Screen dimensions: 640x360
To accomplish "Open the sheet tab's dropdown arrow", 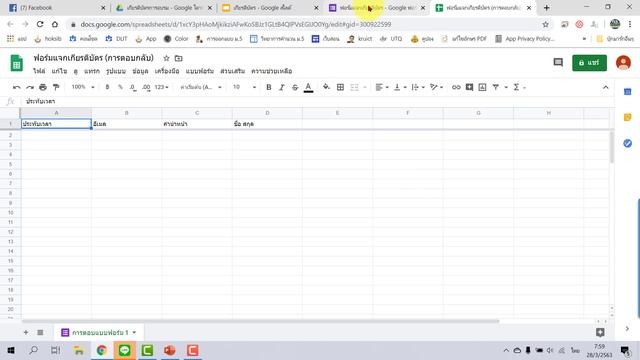I will click(134, 332).
